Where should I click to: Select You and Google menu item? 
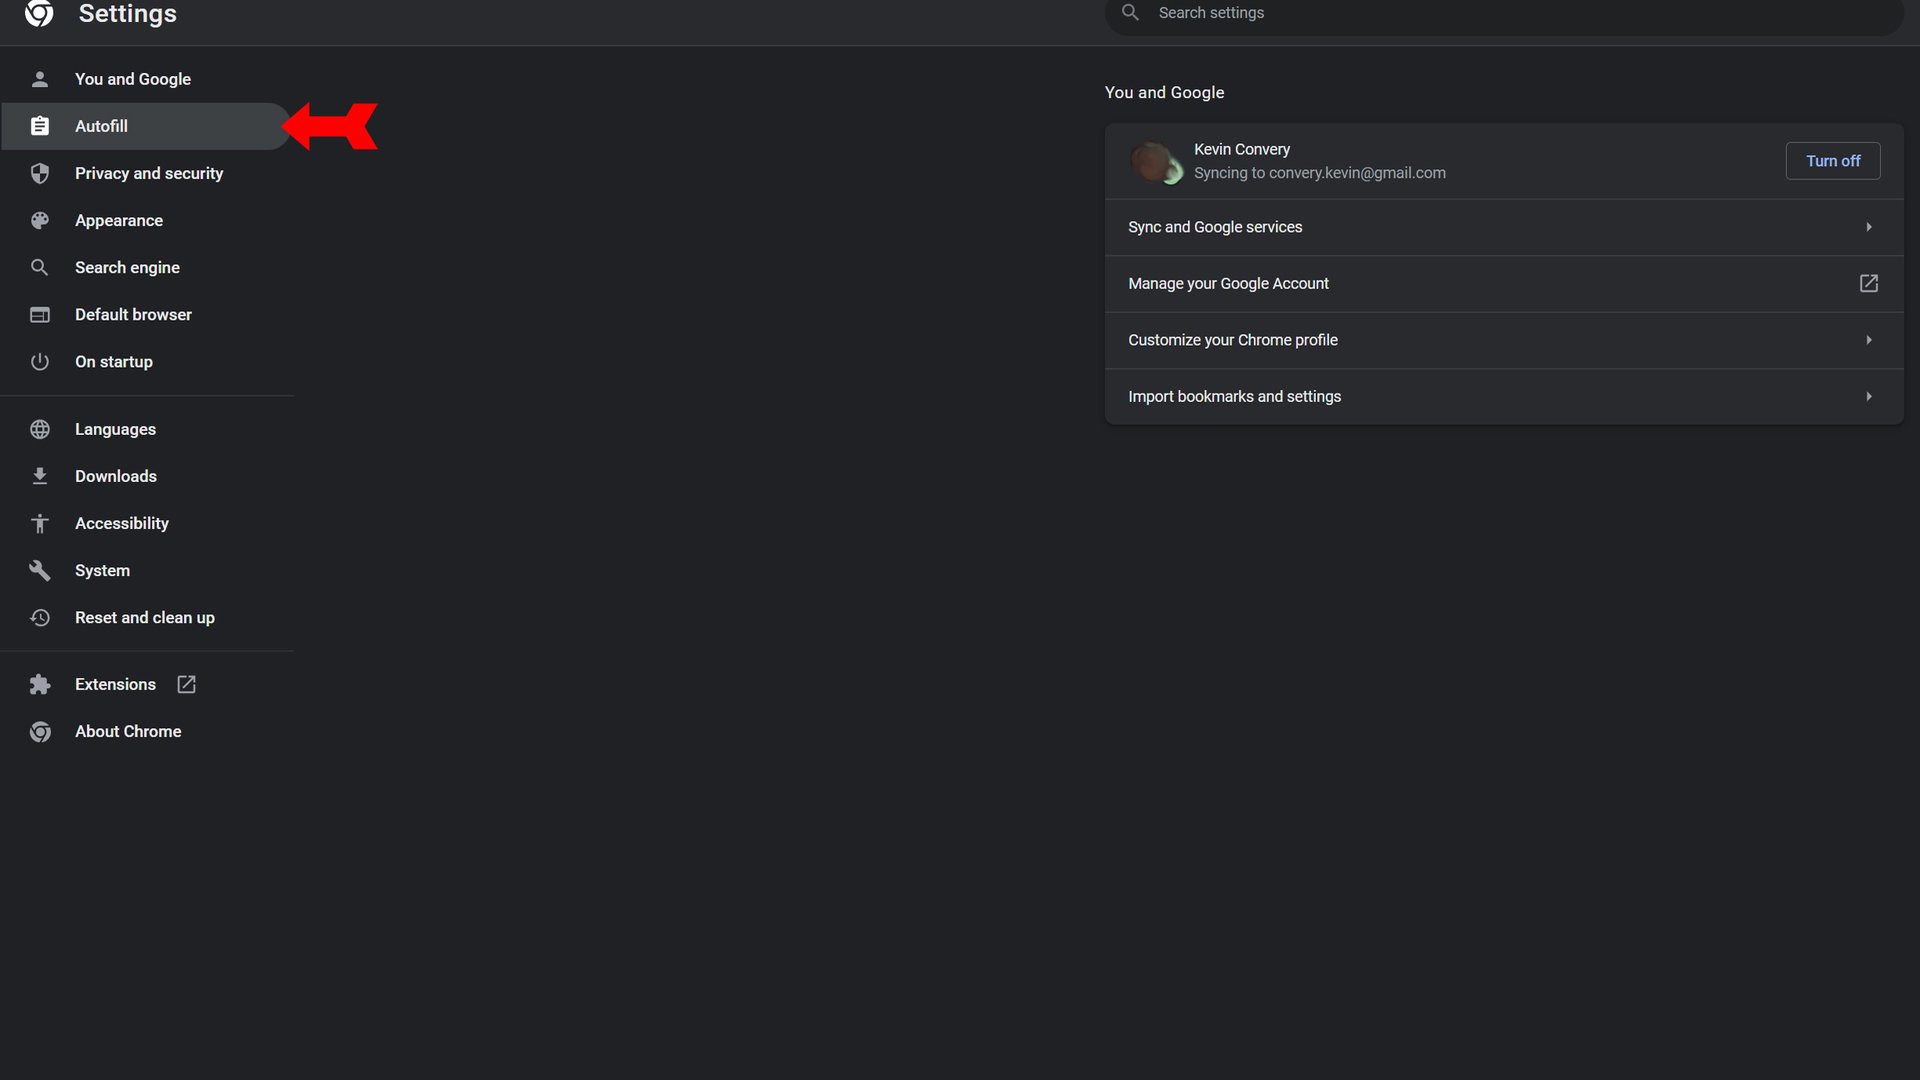click(133, 78)
